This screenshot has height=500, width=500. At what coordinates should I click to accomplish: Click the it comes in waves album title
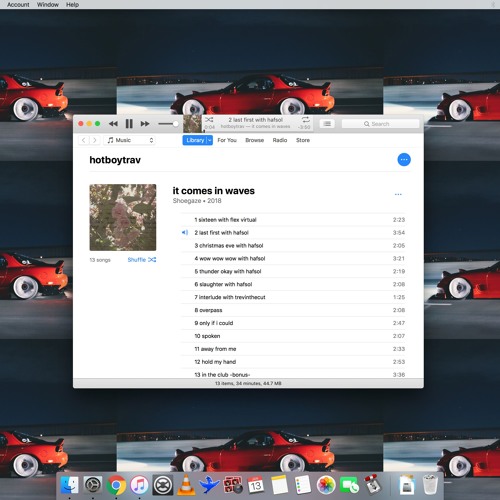point(214,191)
